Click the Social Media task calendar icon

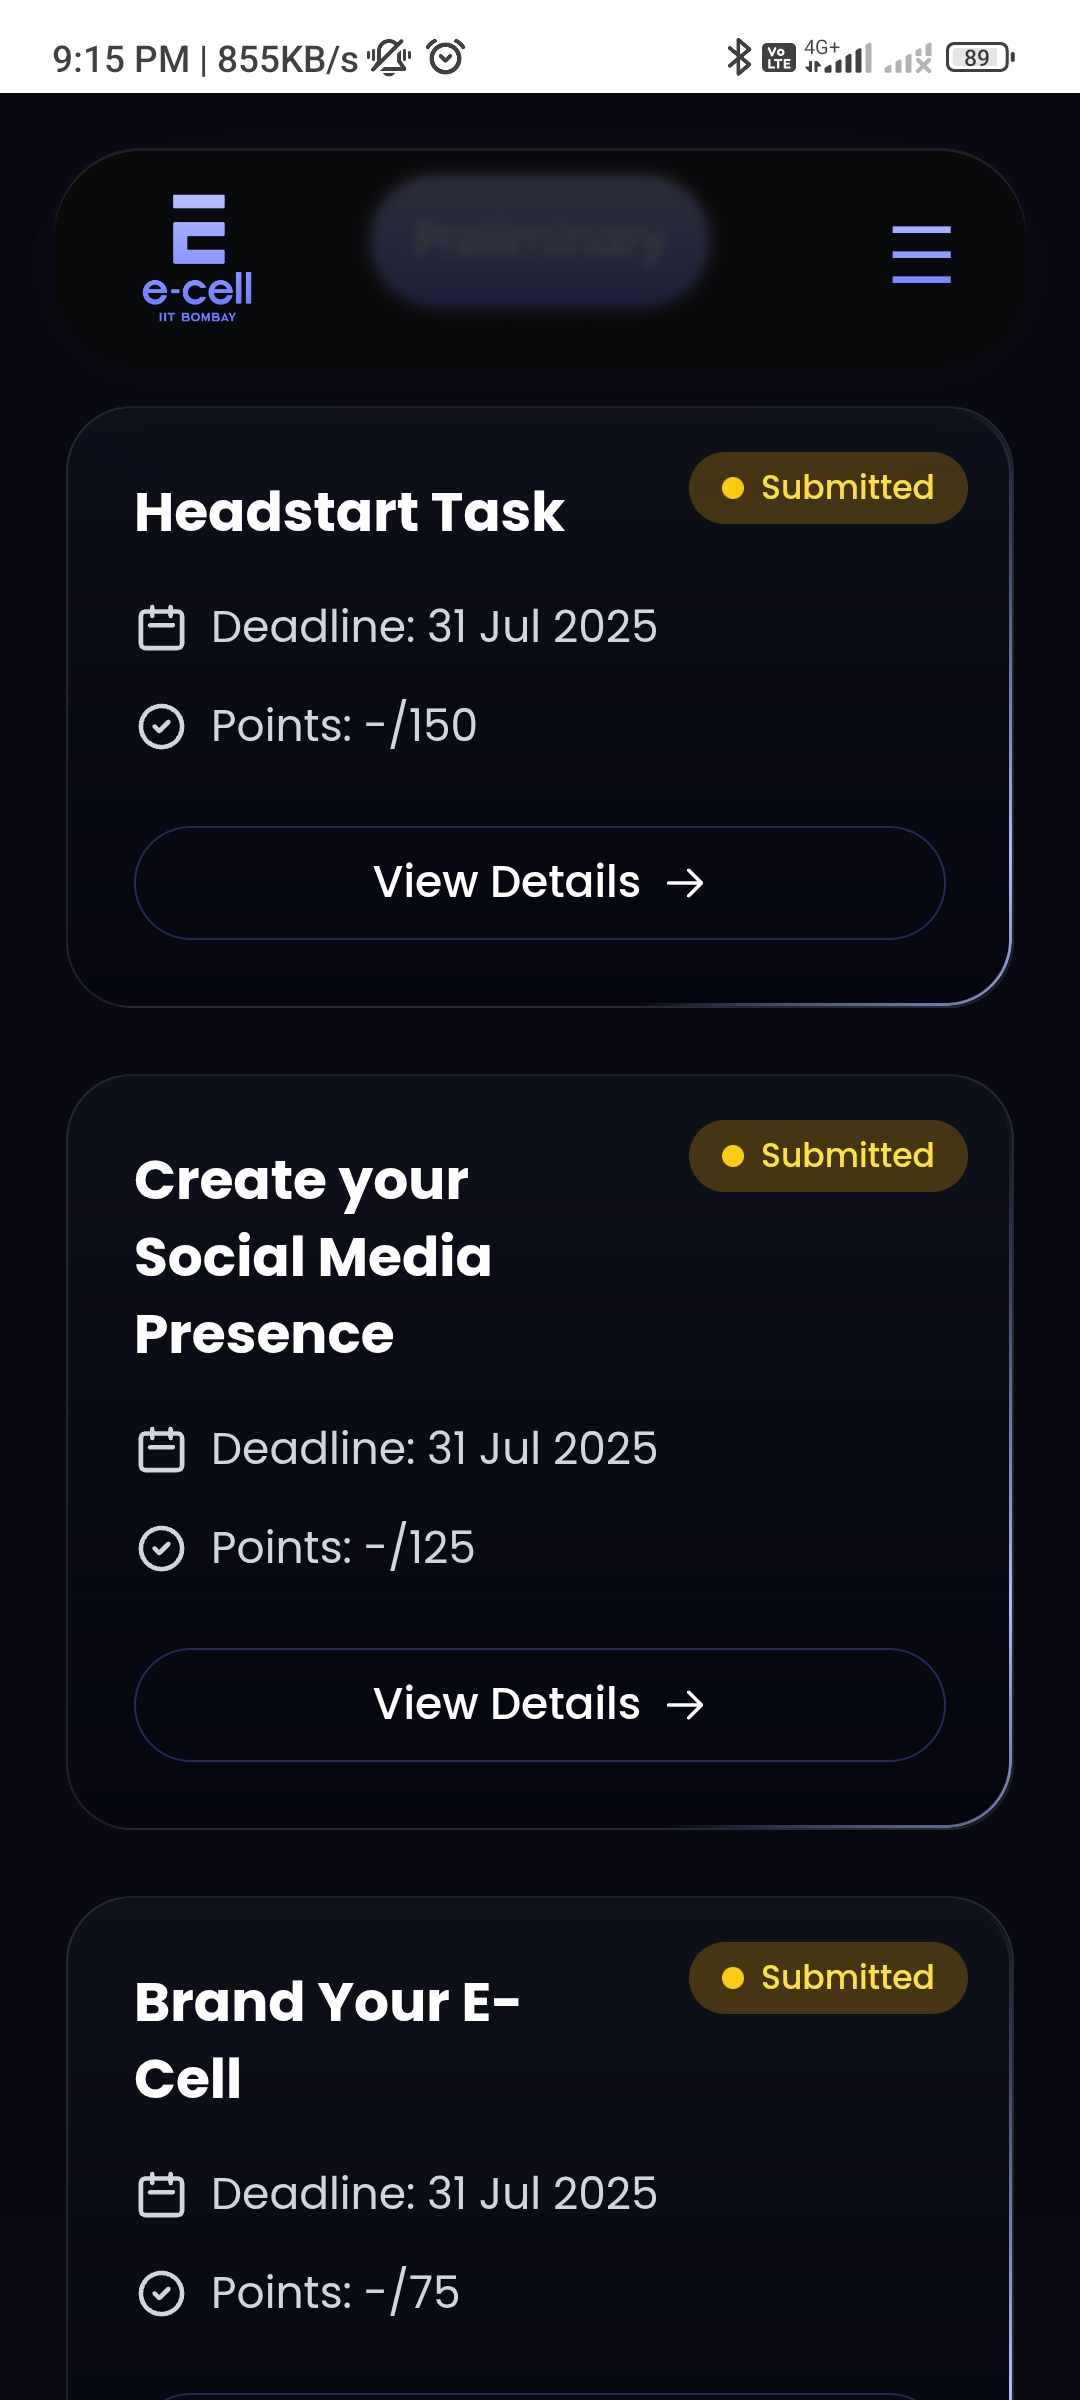tap(161, 1450)
